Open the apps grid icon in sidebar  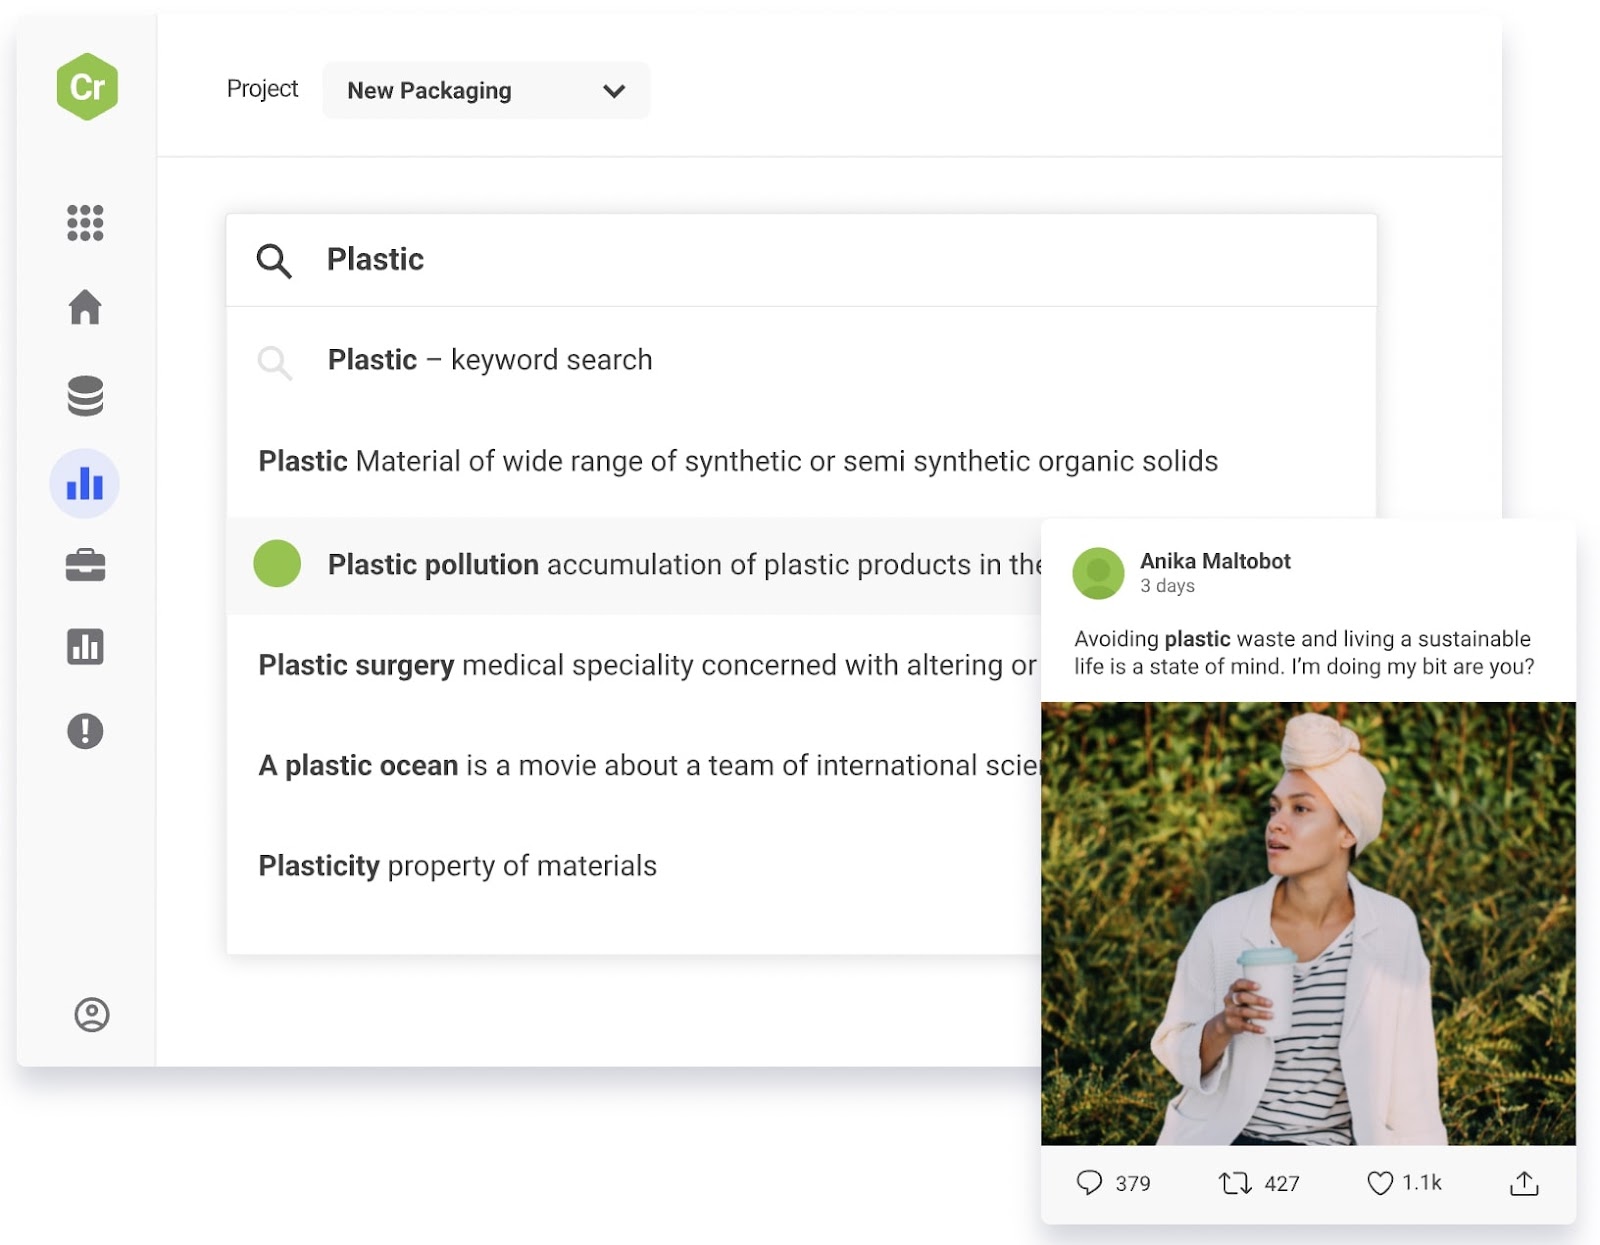click(86, 223)
